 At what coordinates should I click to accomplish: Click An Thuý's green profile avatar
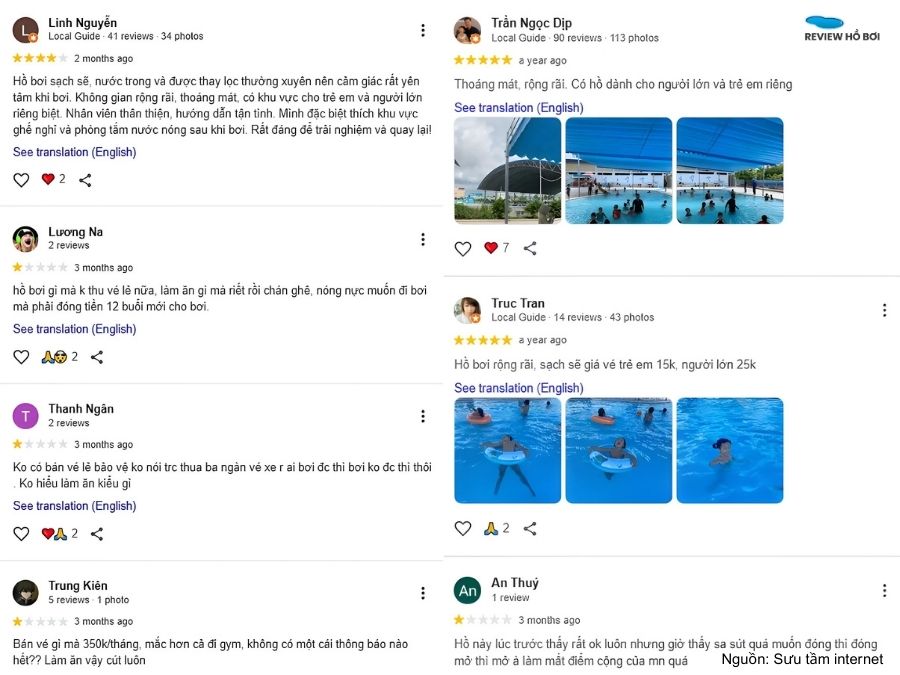tap(467, 590)
